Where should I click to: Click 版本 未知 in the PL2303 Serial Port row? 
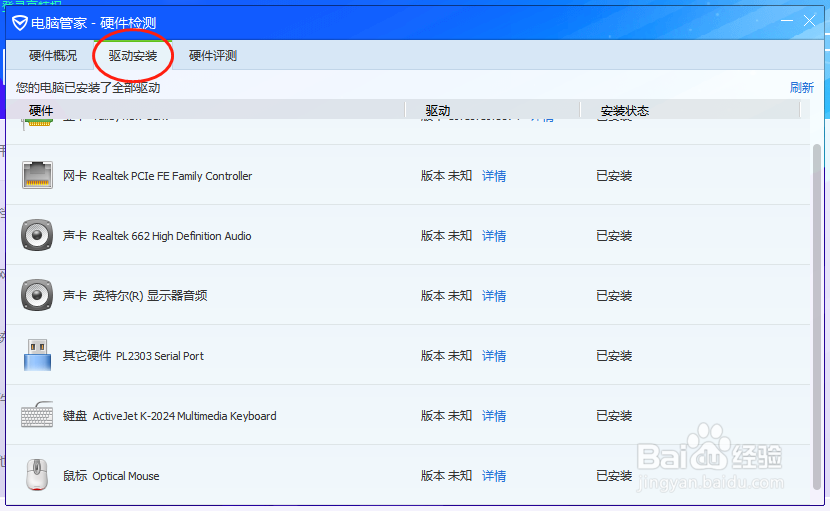pos(446,356)
